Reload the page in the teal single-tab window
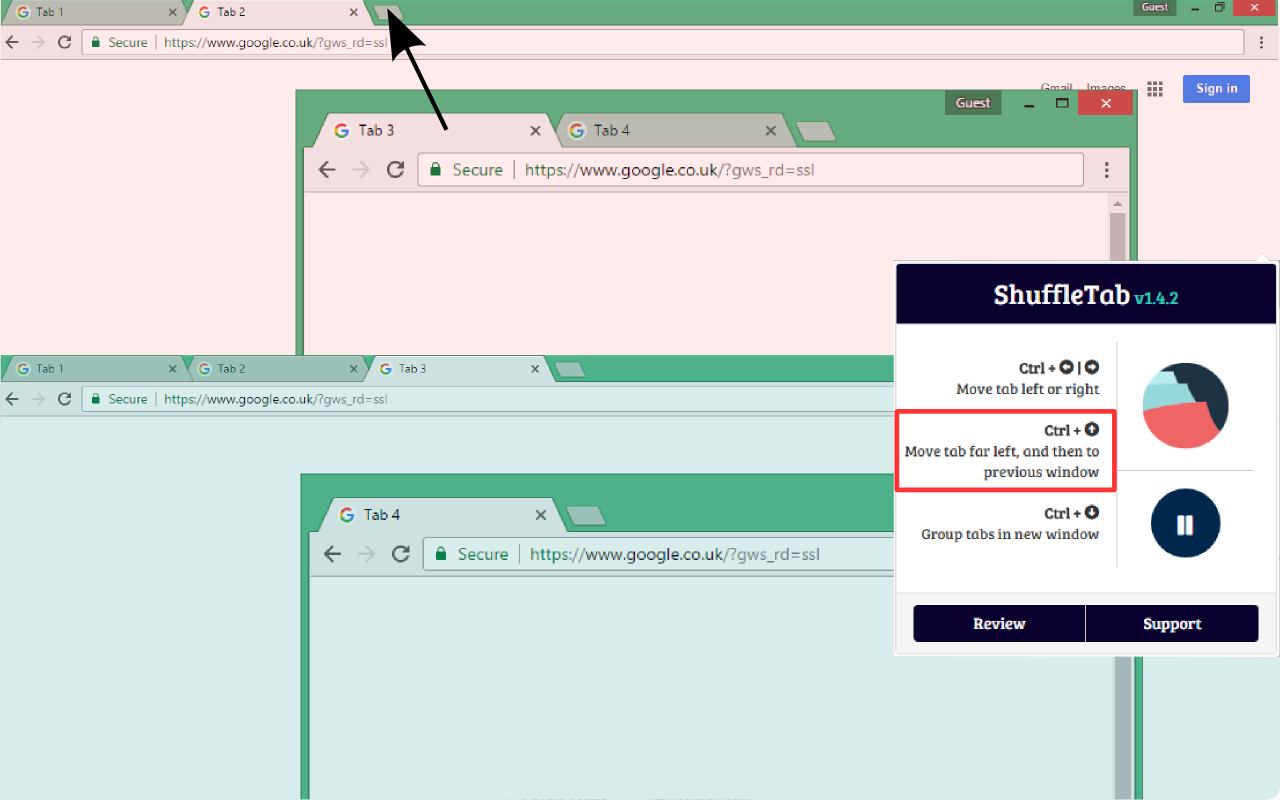This screenshot has height=800, width=1280. [401, 554]
